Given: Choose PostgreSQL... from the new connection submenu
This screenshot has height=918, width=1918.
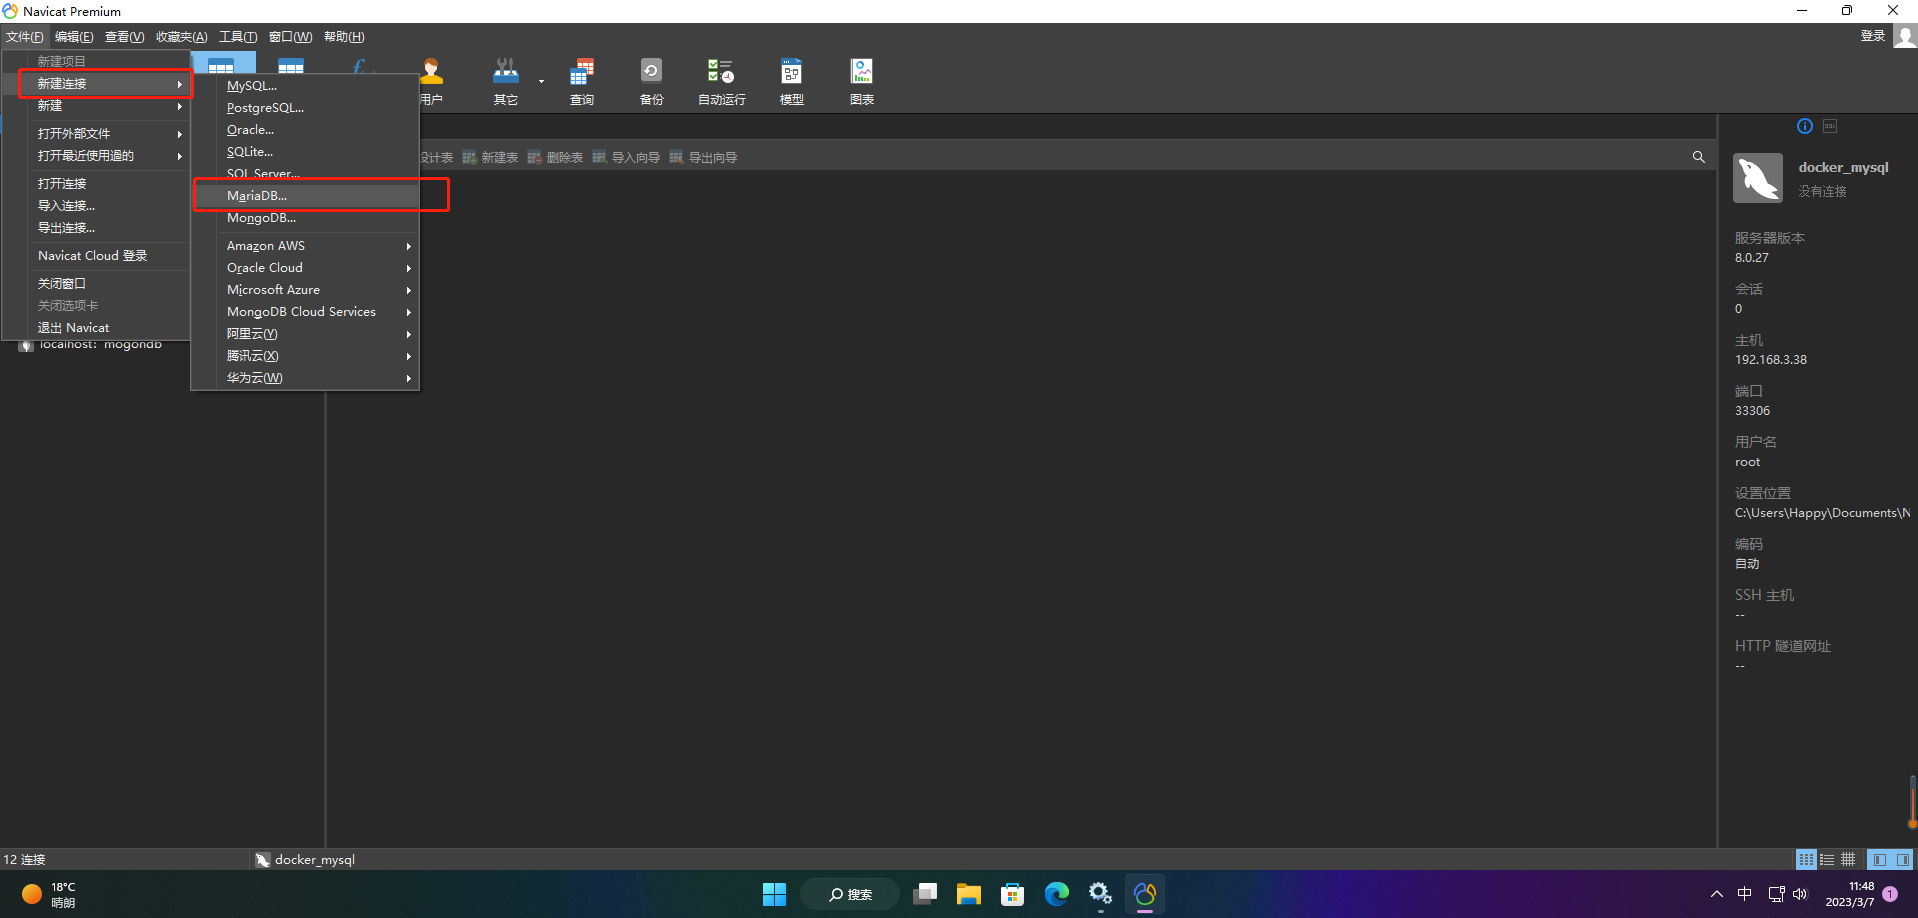Looking at the screenshot, I should (x=306, y=108).
